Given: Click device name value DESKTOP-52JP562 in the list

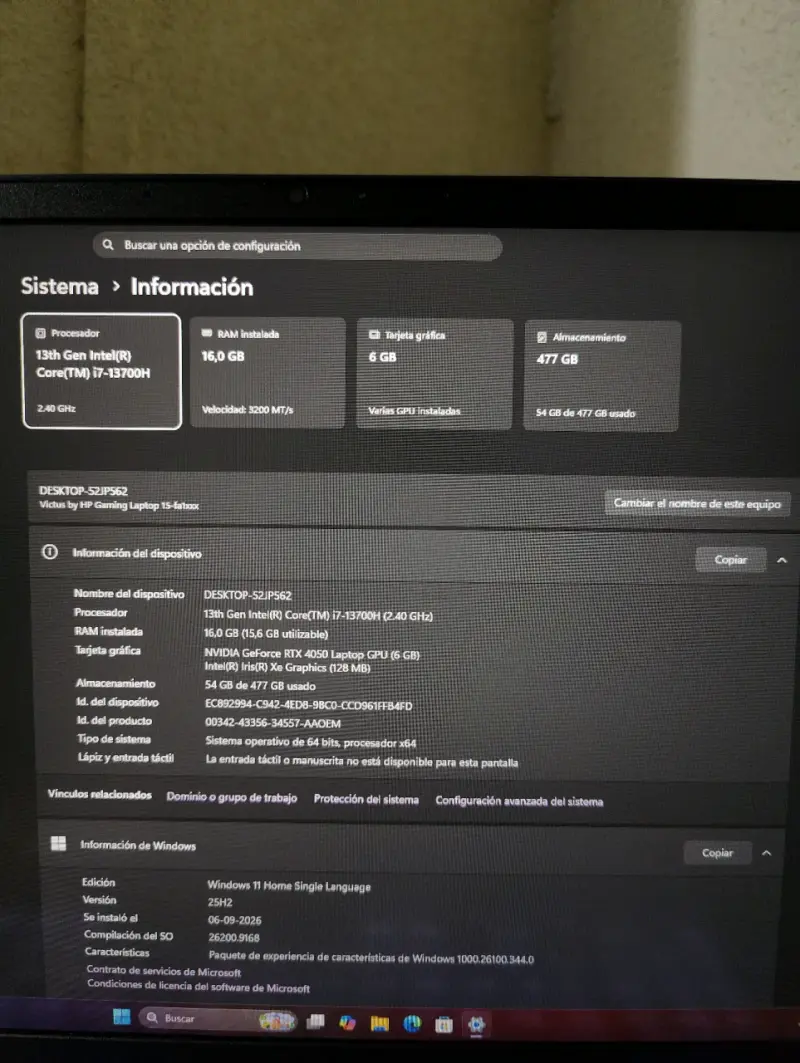Looking at the screenshot, I should [x=247, y=595].
